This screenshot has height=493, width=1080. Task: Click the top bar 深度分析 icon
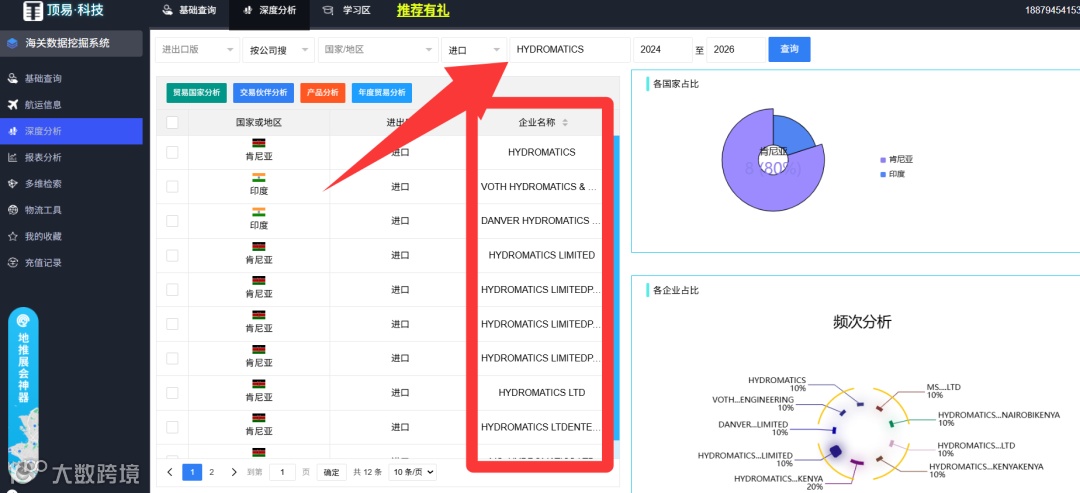tap(248, 10)
